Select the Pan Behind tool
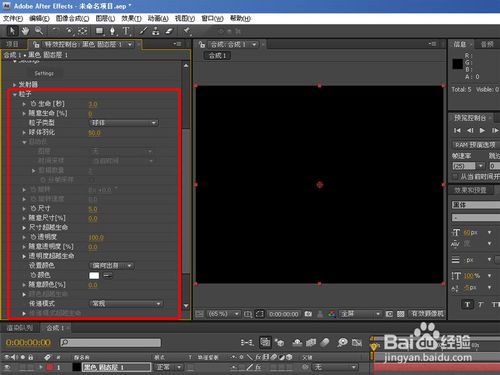The width and height of the screenshot is (500, 375). tap(82, 31)
